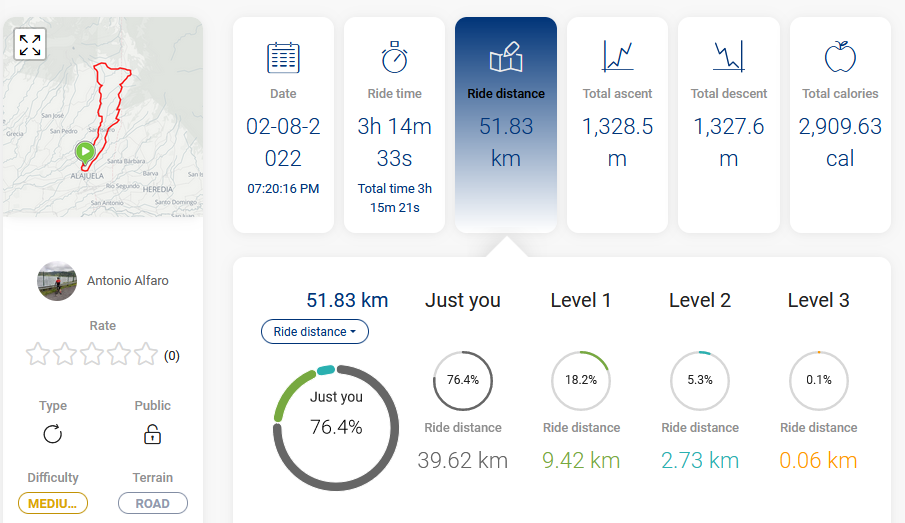This screenshot has height=523, width=905.
Task: Rate the ride with the fifth star
Action: click(146, 354)
